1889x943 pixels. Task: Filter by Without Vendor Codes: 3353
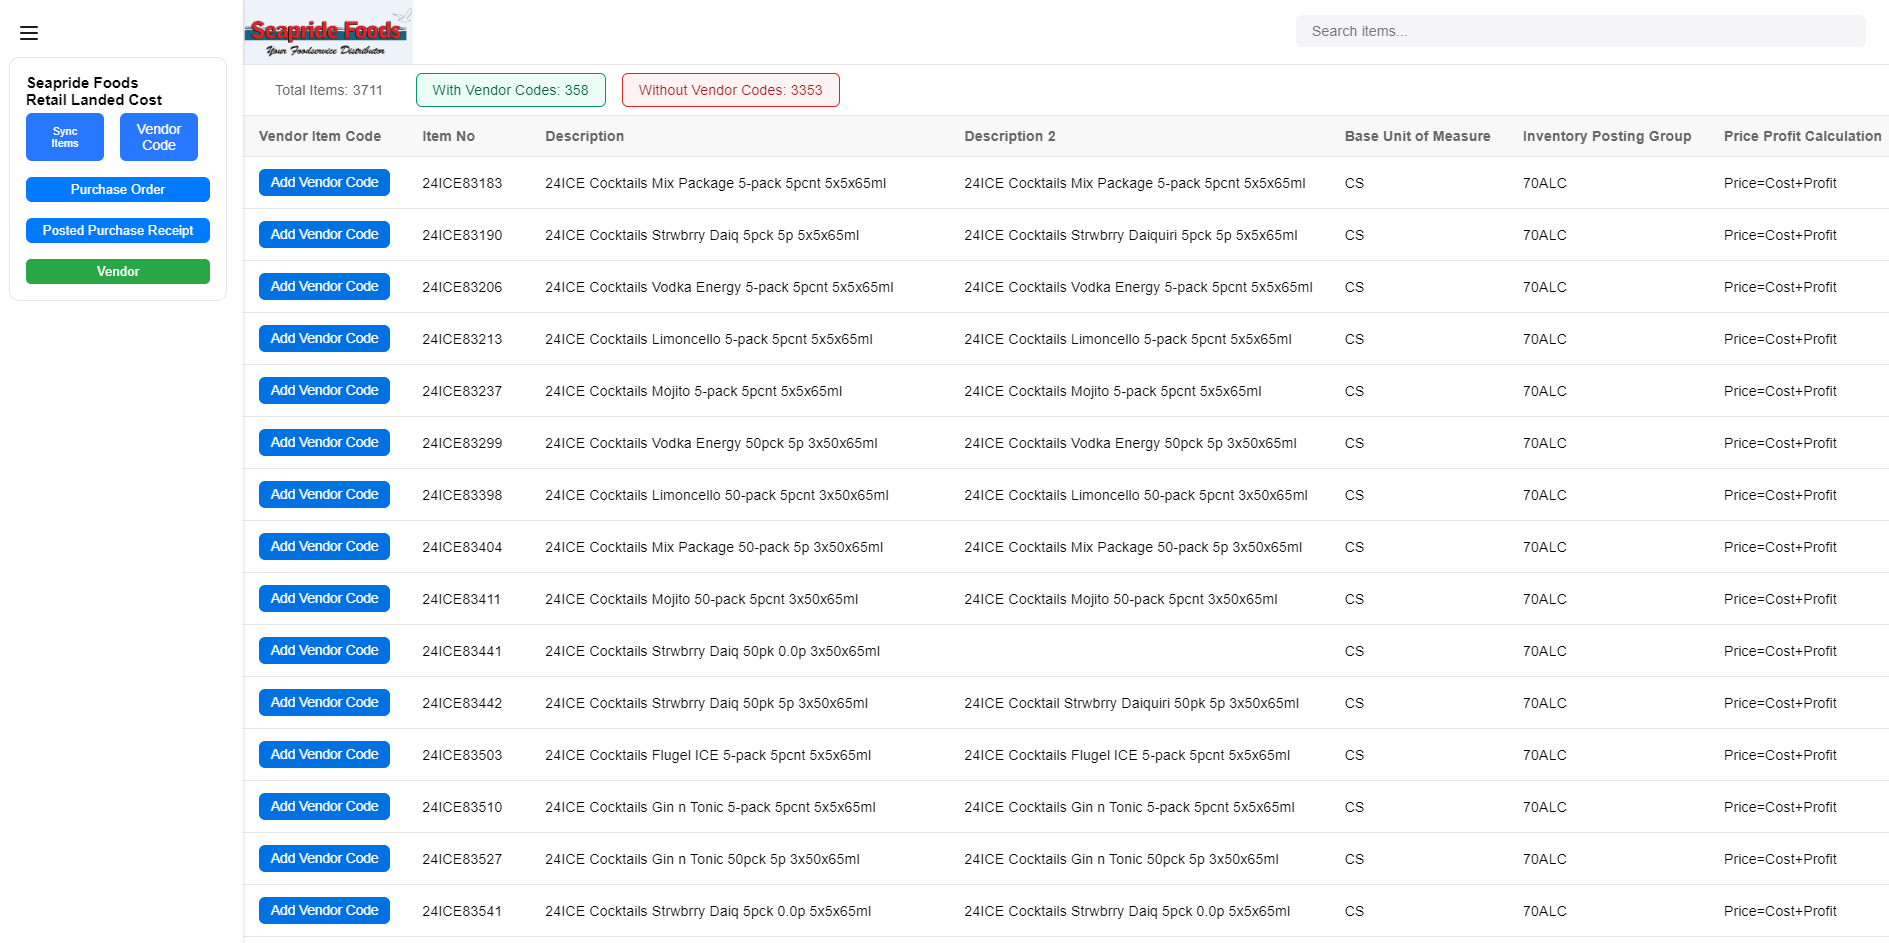731,90
